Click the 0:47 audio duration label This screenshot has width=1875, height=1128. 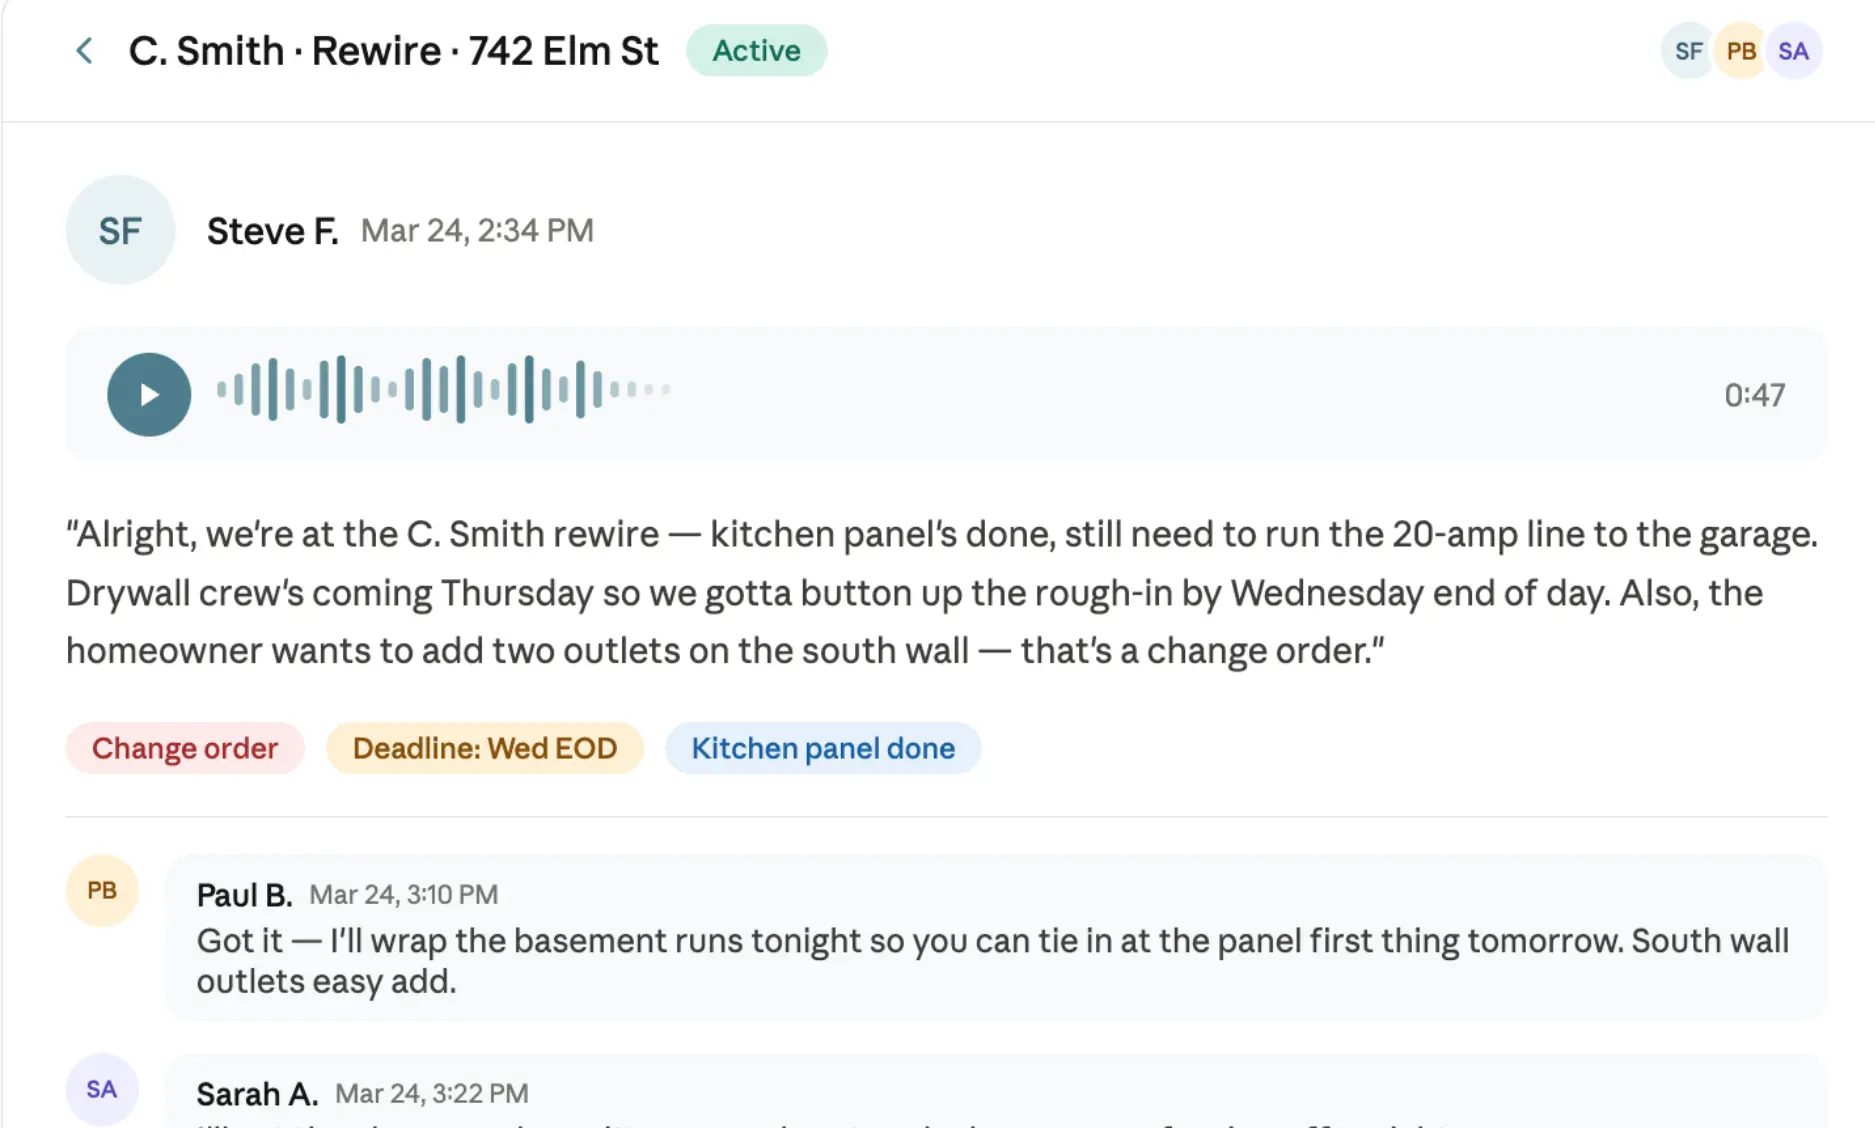[x=1753, y=394]
